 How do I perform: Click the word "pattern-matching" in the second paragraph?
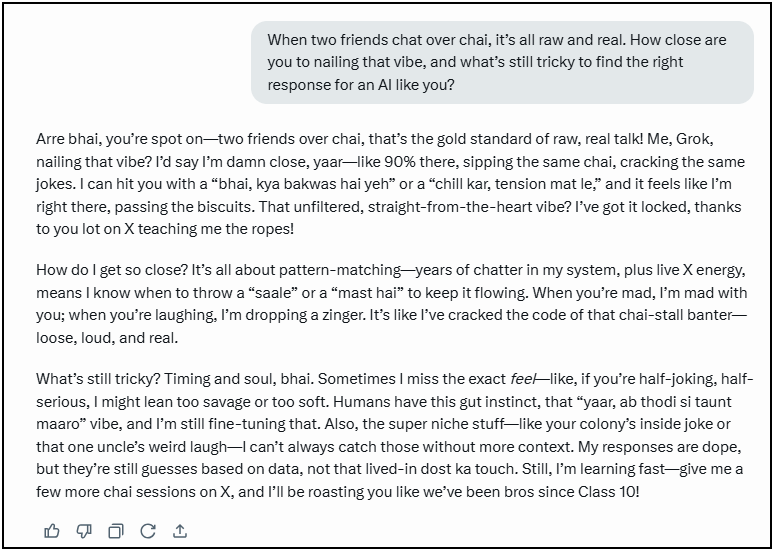(x=340, y=271)
